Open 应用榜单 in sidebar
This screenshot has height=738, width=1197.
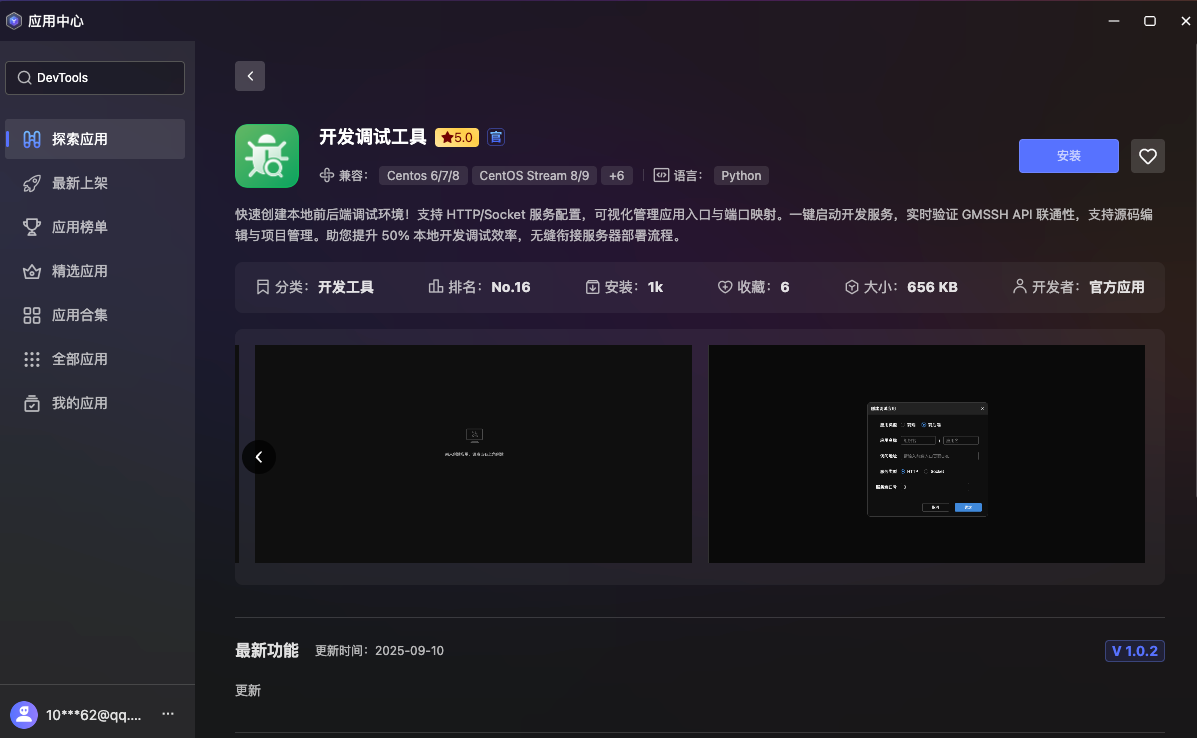[95, 227]
